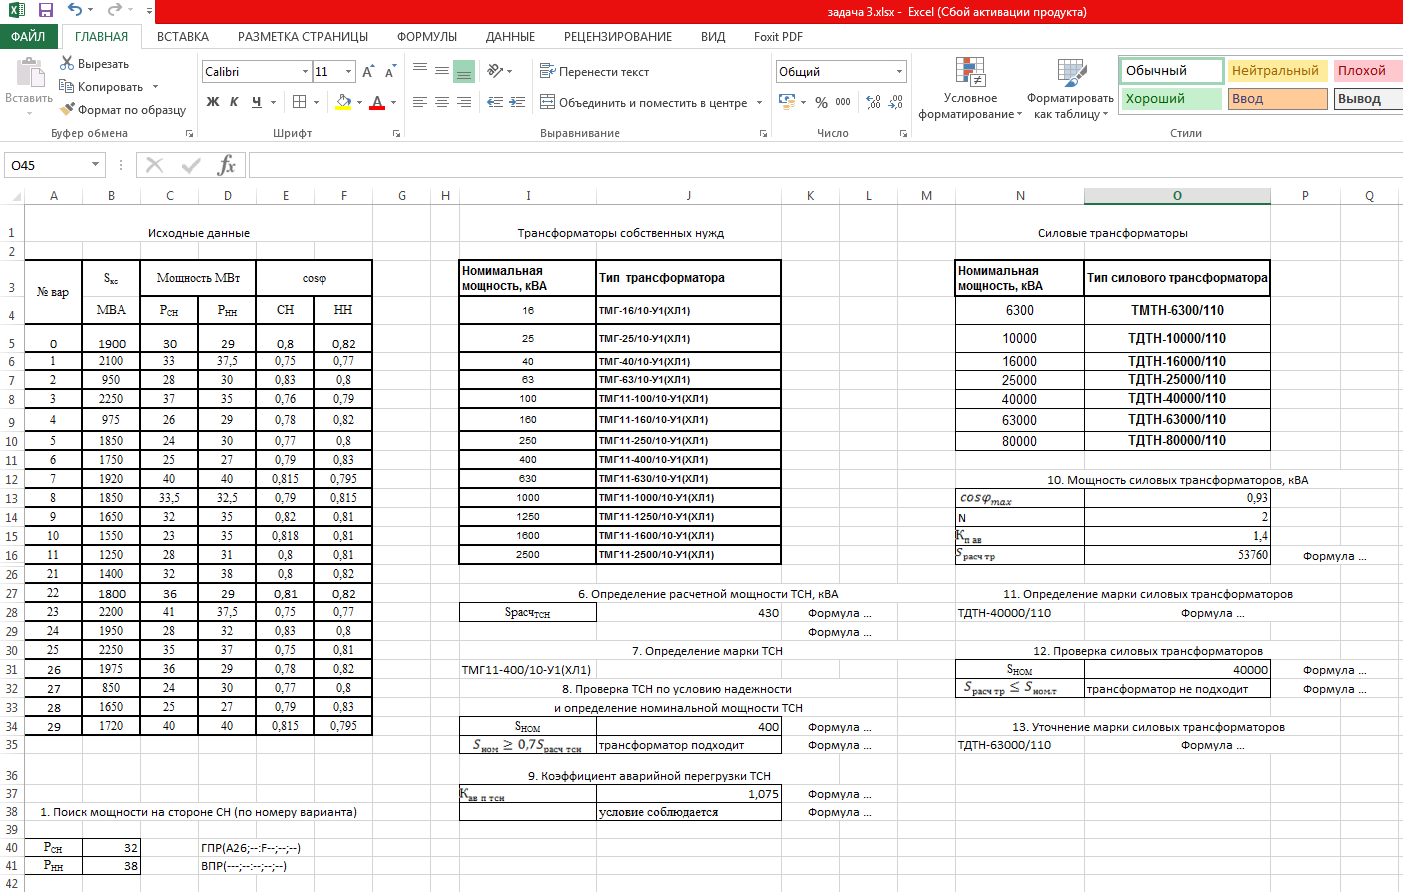Image resolution: width=1403 pixels, height=892 pixels.
Task: Increase cell indent
Action: (x=517, y=102)
